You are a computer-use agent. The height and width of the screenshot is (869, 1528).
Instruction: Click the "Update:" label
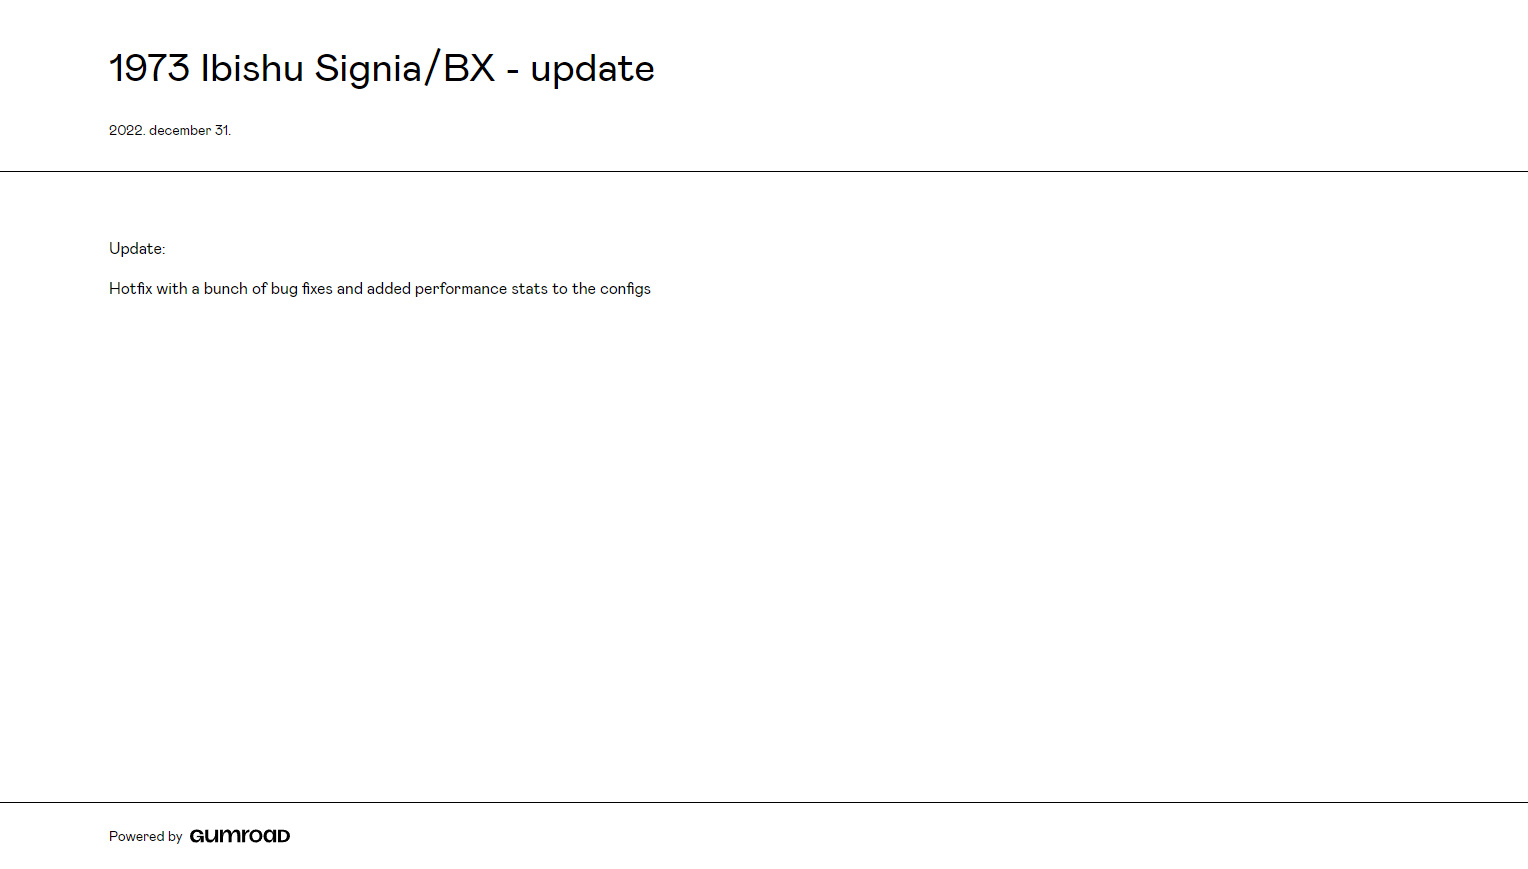(x=137, y=249)
